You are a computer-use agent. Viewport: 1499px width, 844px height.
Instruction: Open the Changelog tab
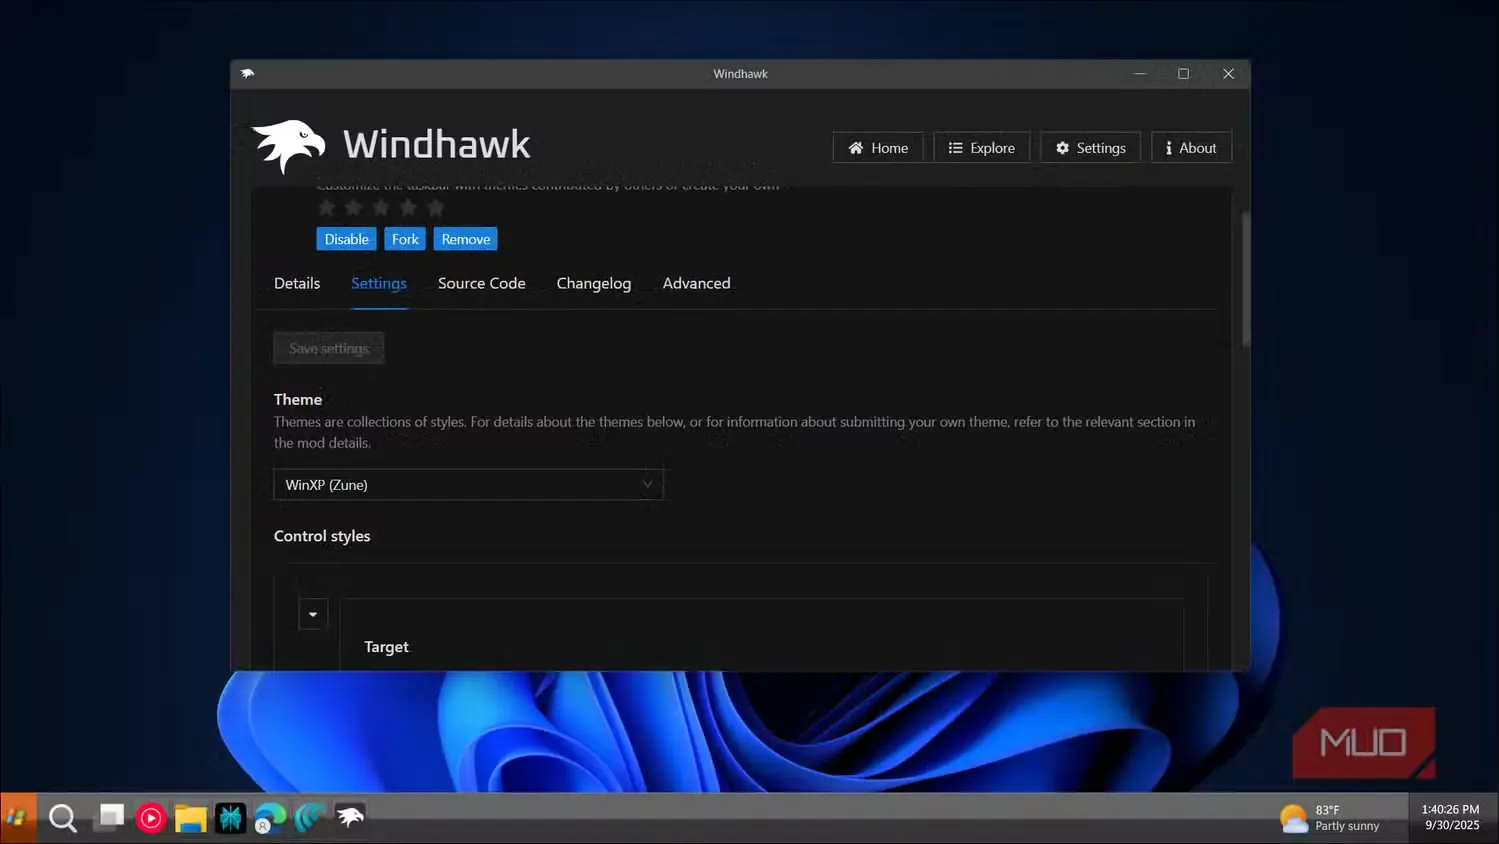(594, 283)
